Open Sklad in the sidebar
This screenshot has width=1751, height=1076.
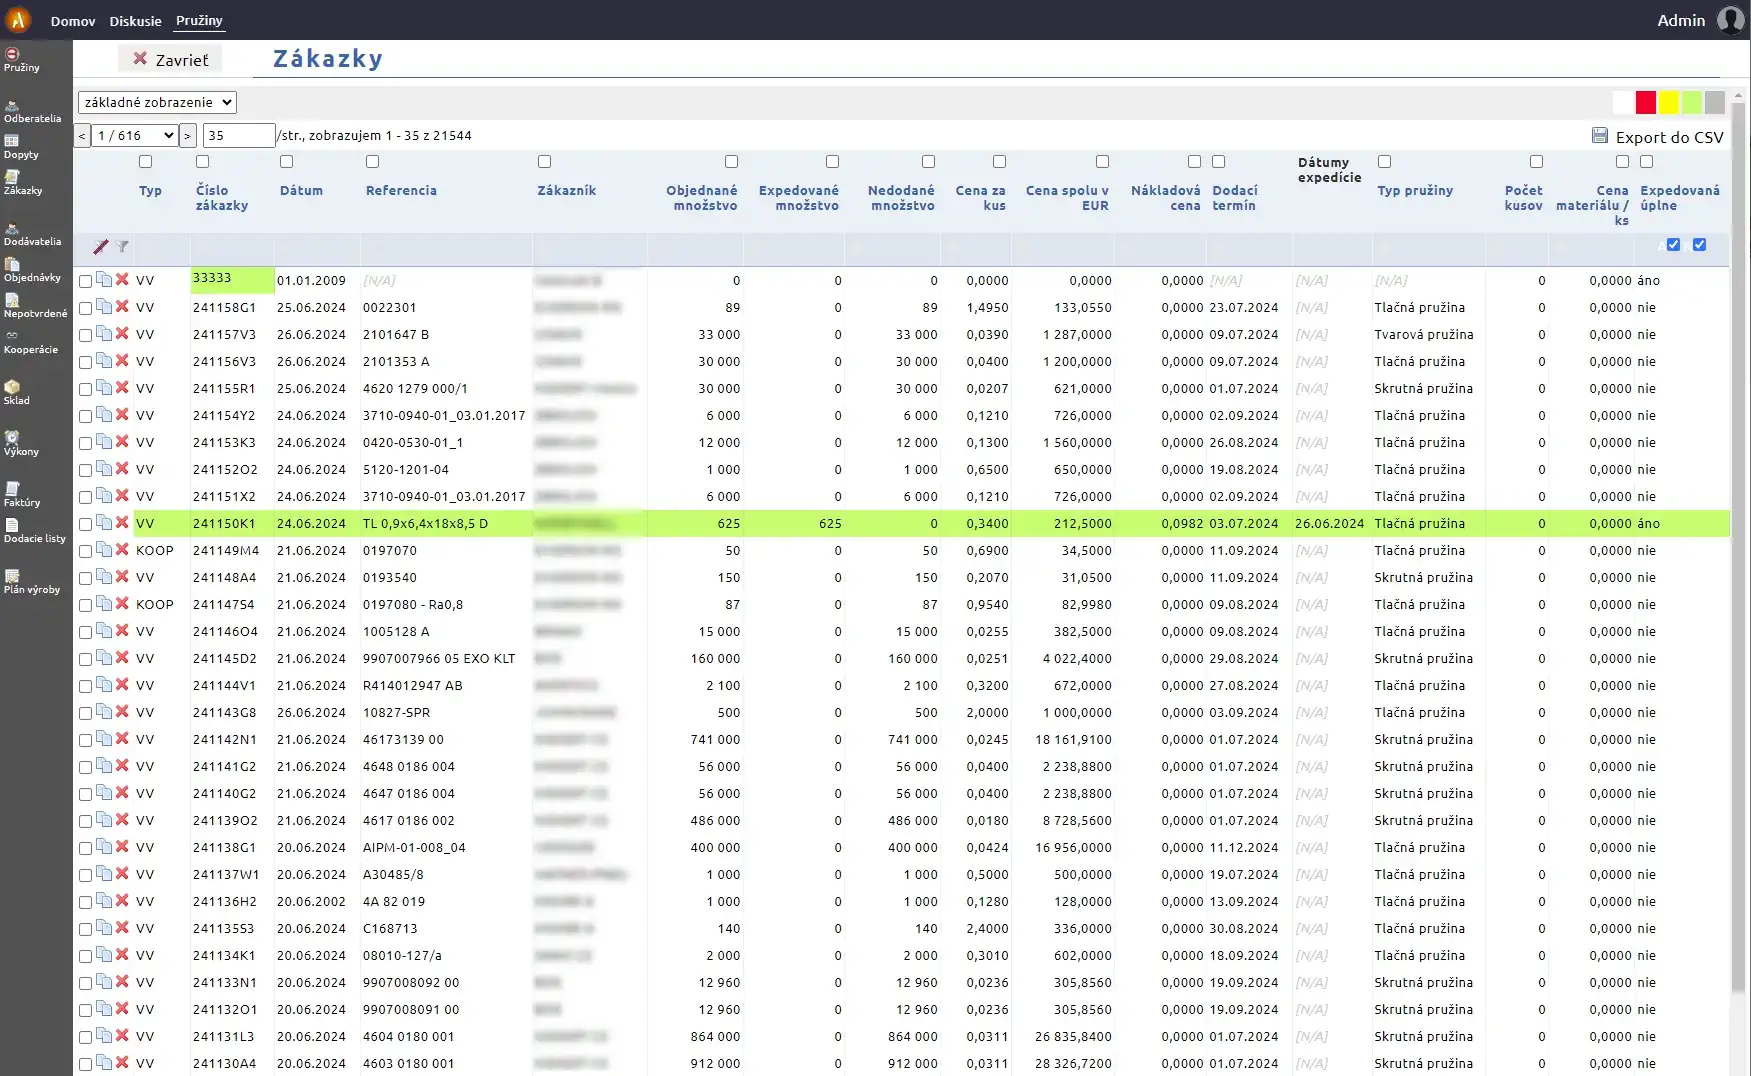pyautogui.click(x=17, y=393)
